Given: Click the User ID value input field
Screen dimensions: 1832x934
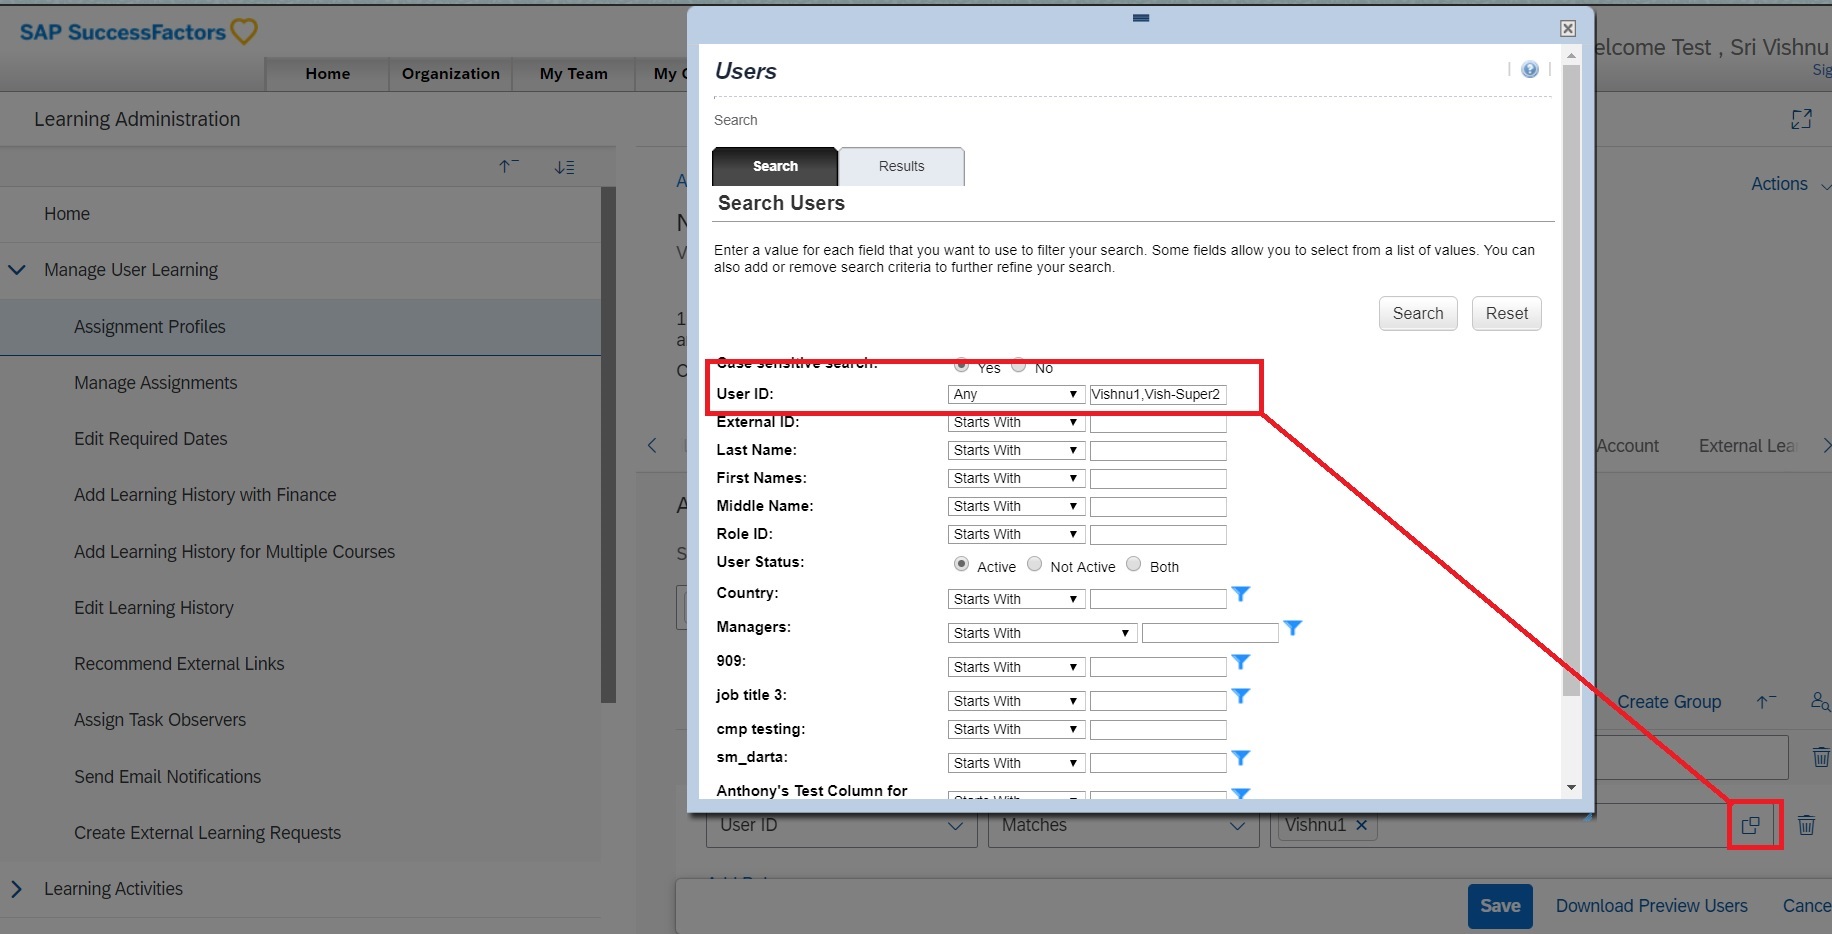Looking at the screenshot, I should click(x=1158, y=394).
